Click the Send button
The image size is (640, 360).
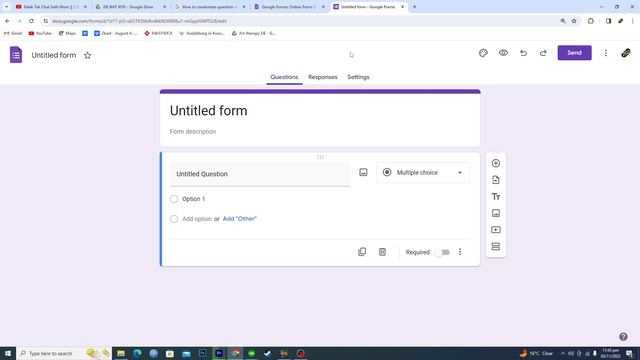pyautogui.click(x=574, y=53)
